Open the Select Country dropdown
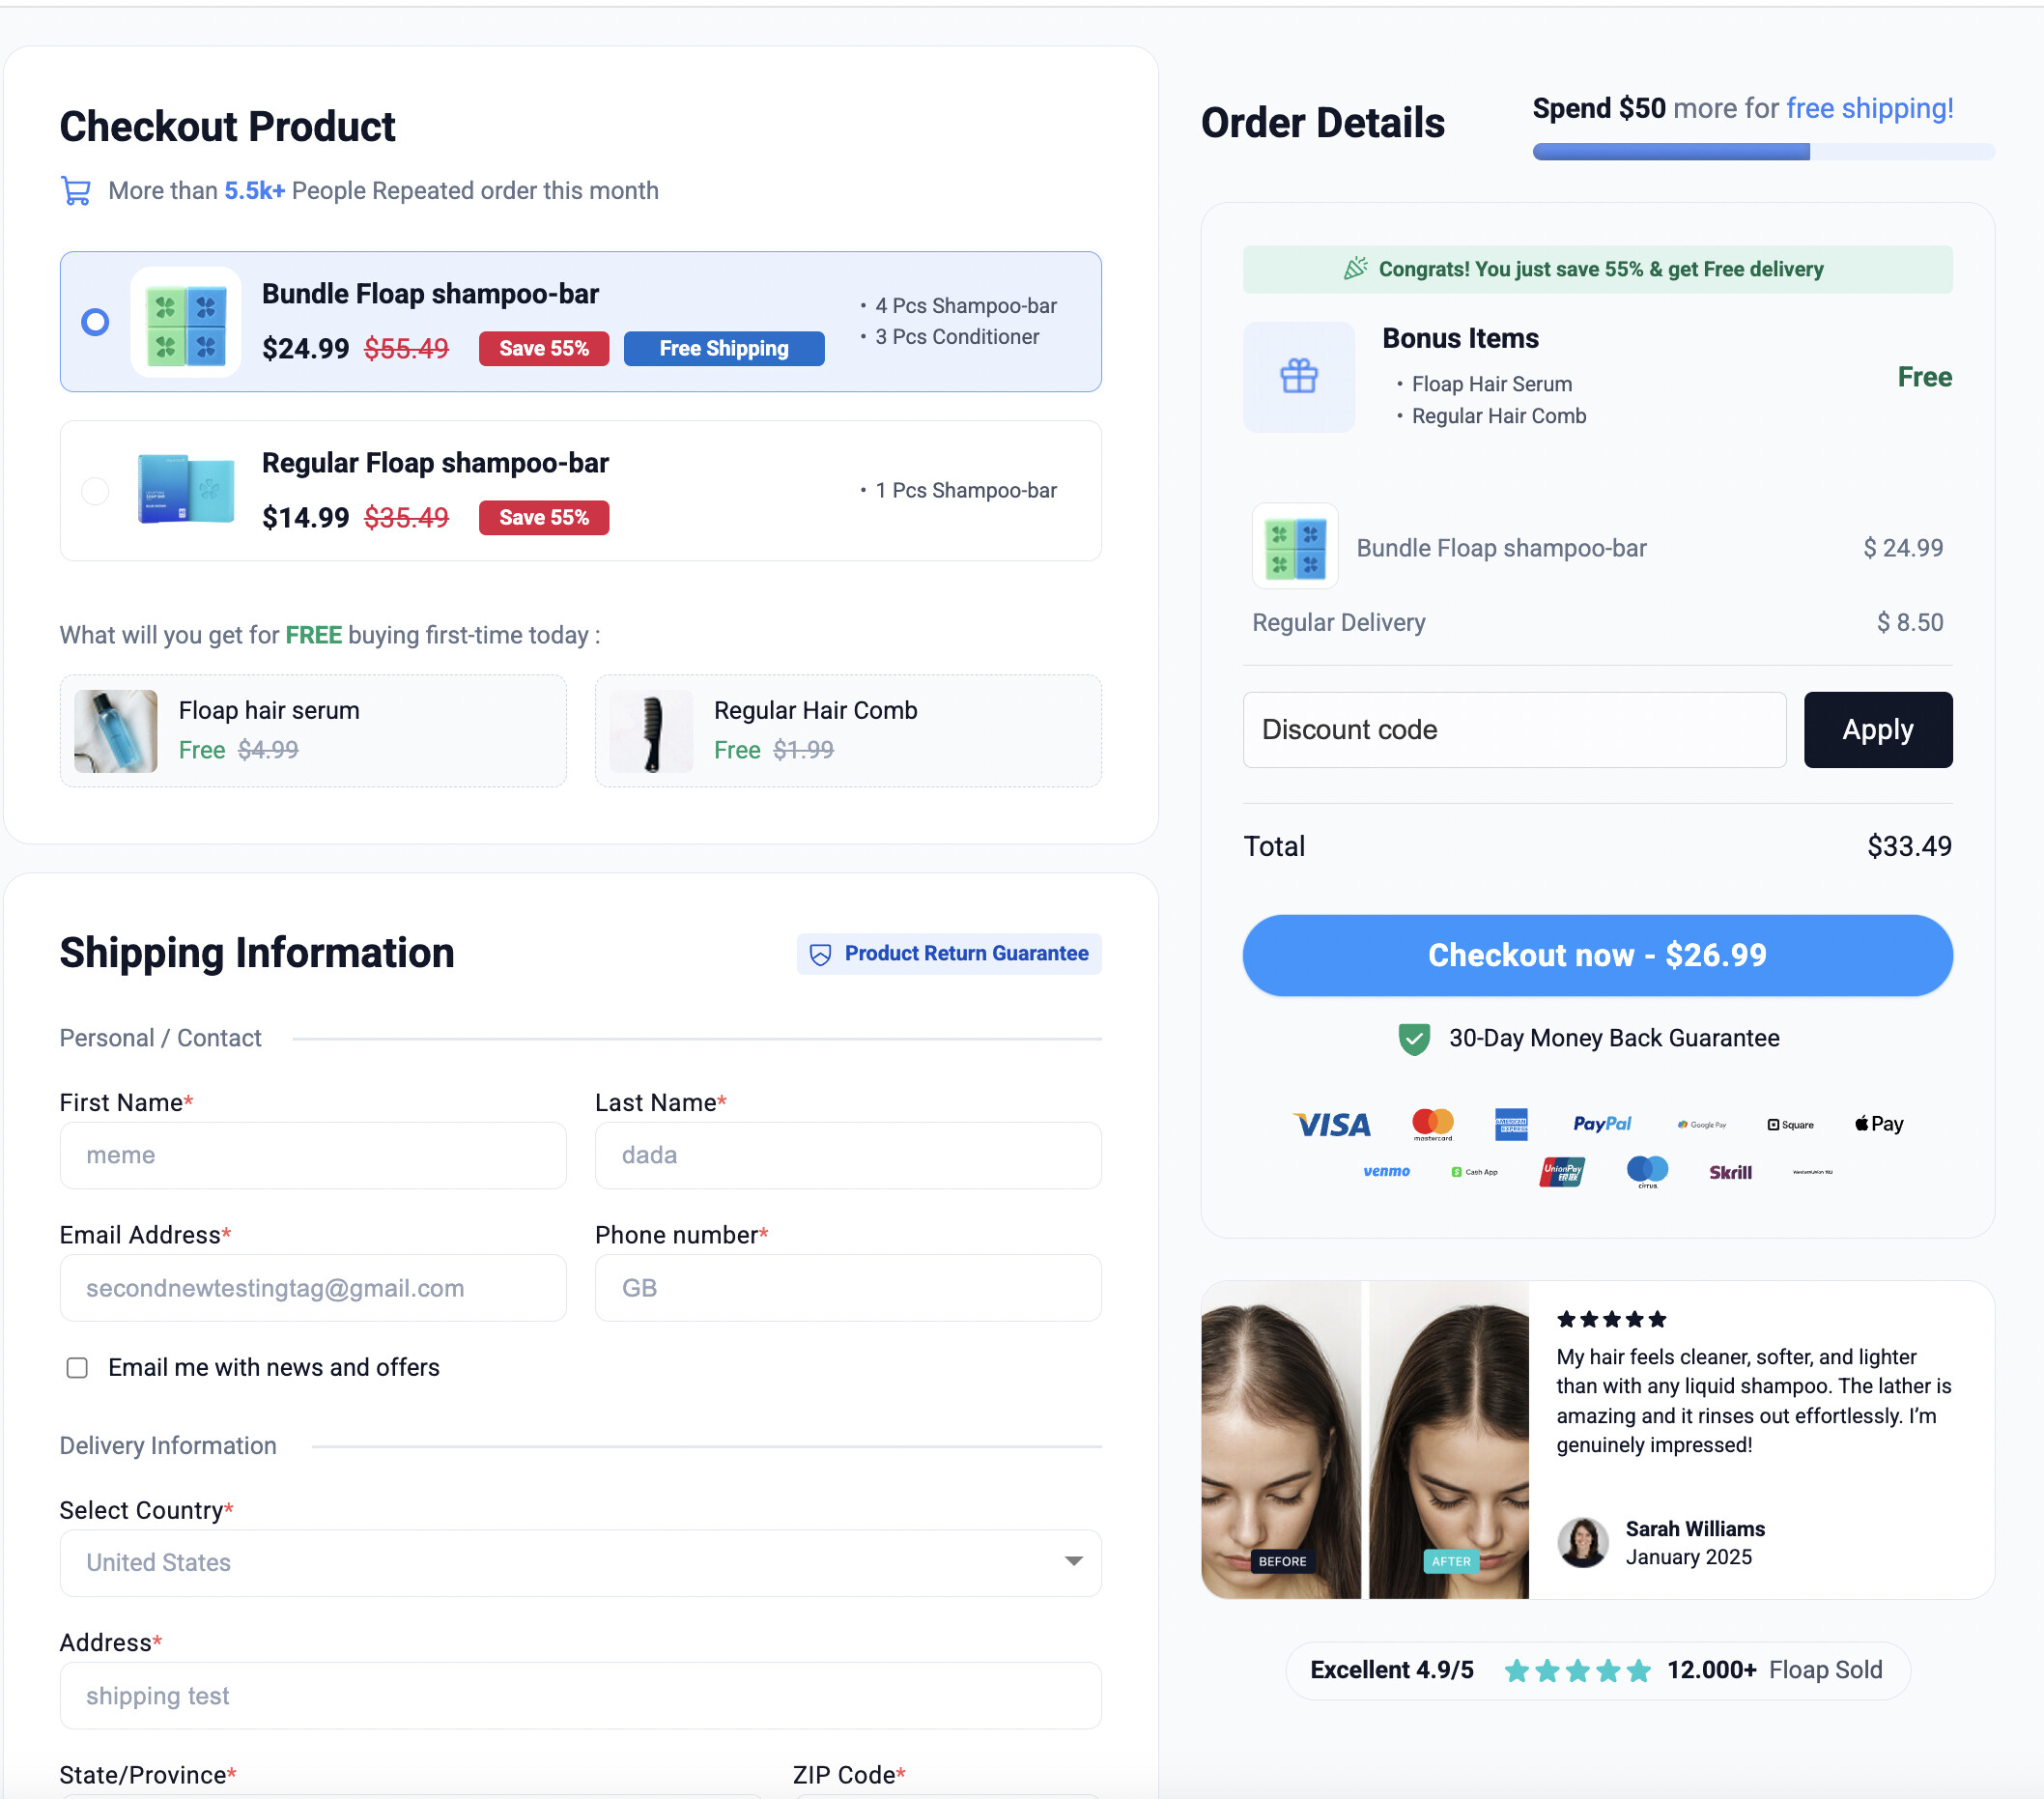The height and width of the screenshot is (1799, 2044). coord(580,1562)
